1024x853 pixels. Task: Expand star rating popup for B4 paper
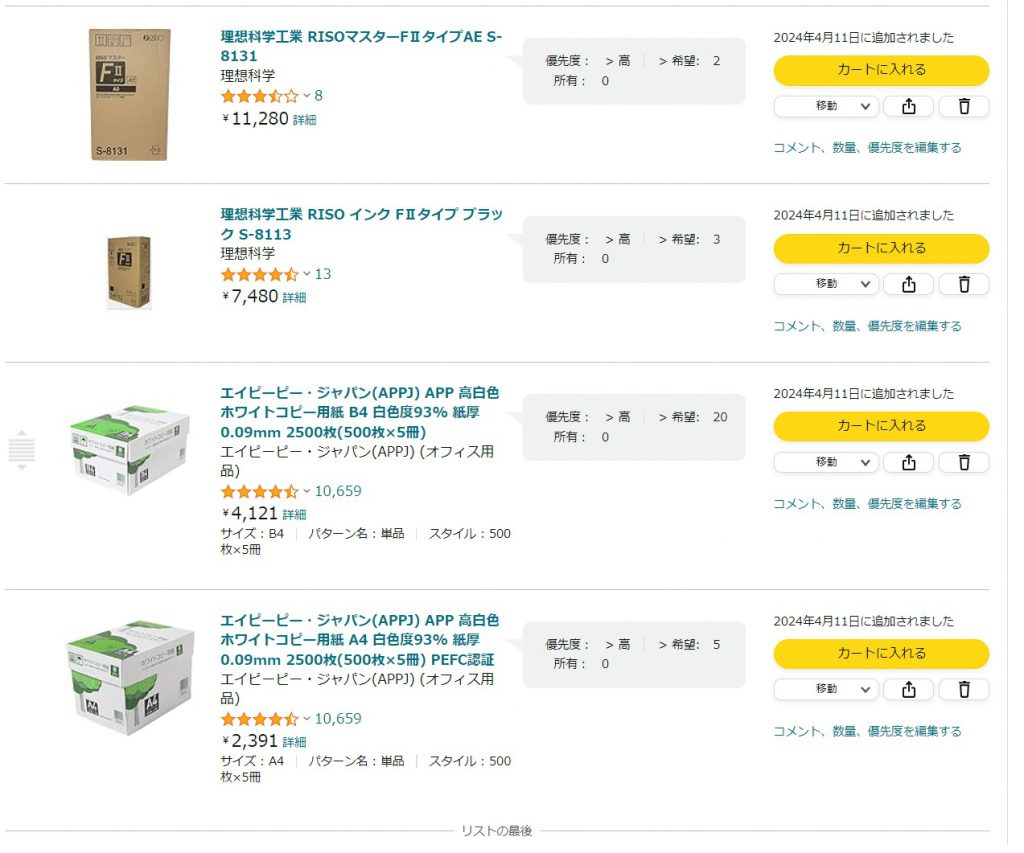[307, 492]
